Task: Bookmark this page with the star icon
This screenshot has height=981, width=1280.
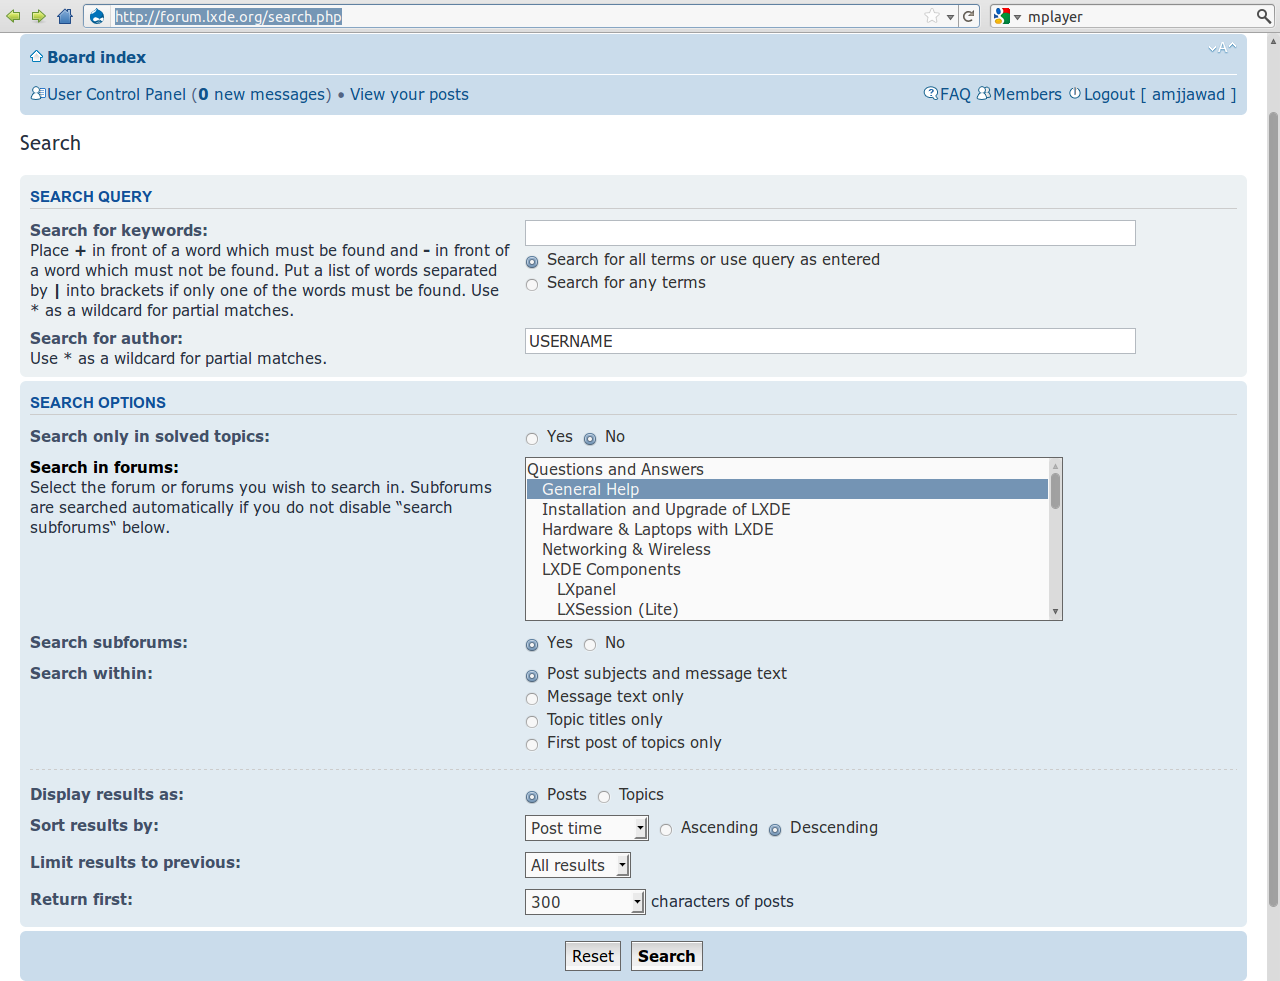Action: click(x=932, y=16)
